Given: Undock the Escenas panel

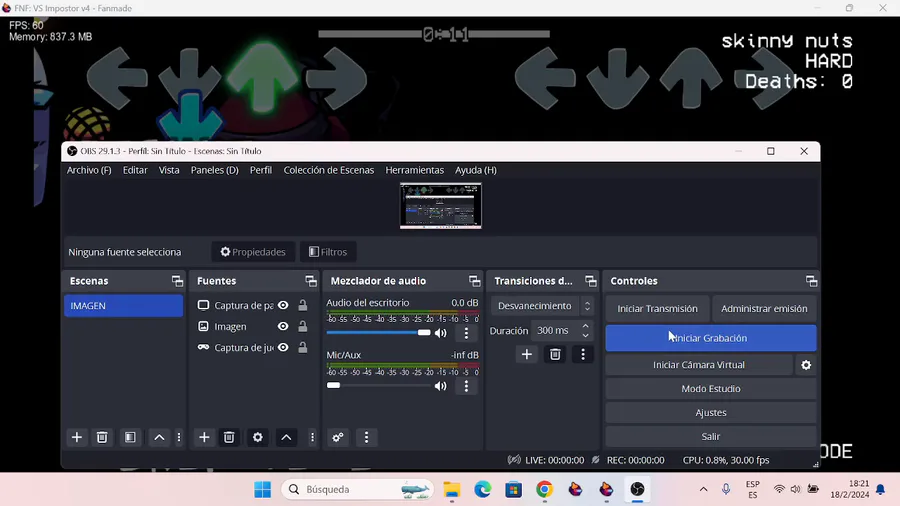Looking at the screenshot, I should pos(177,281).
